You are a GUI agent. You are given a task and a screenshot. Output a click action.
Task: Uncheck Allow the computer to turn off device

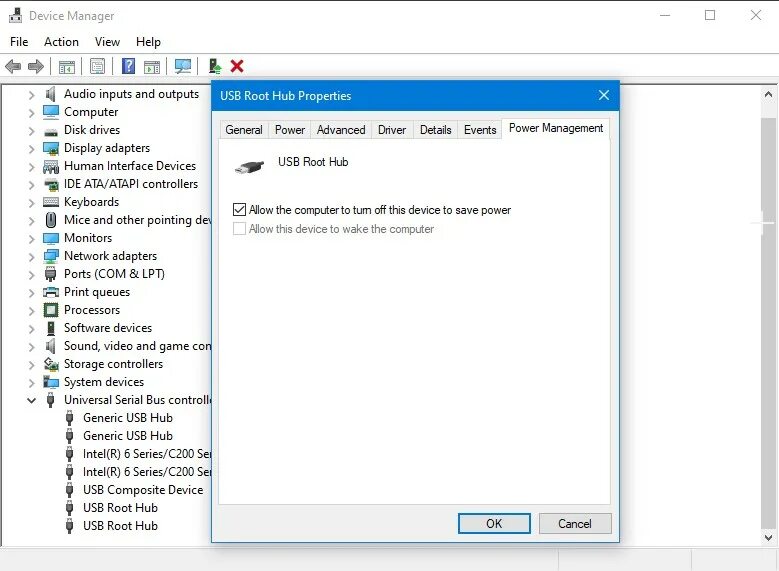[239, 210]
